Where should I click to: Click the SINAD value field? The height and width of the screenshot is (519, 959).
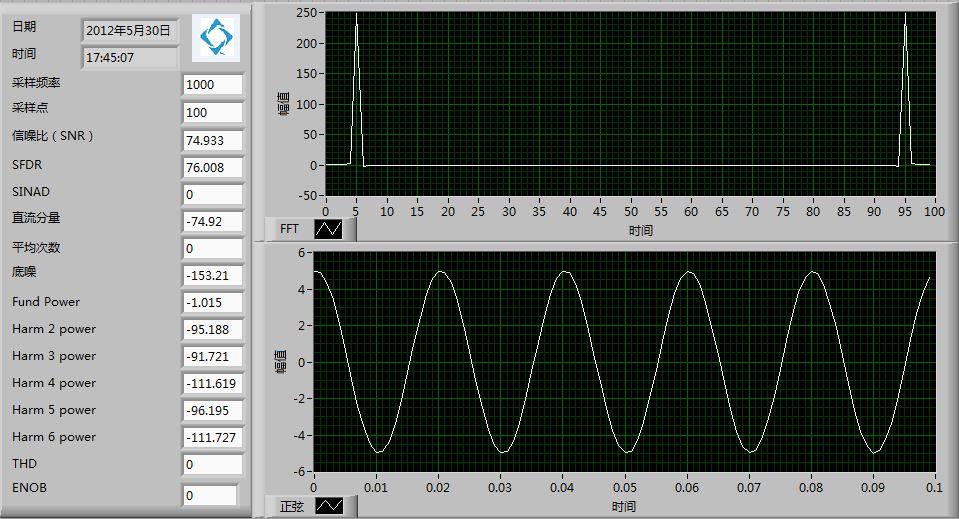(x=212, y=194)
